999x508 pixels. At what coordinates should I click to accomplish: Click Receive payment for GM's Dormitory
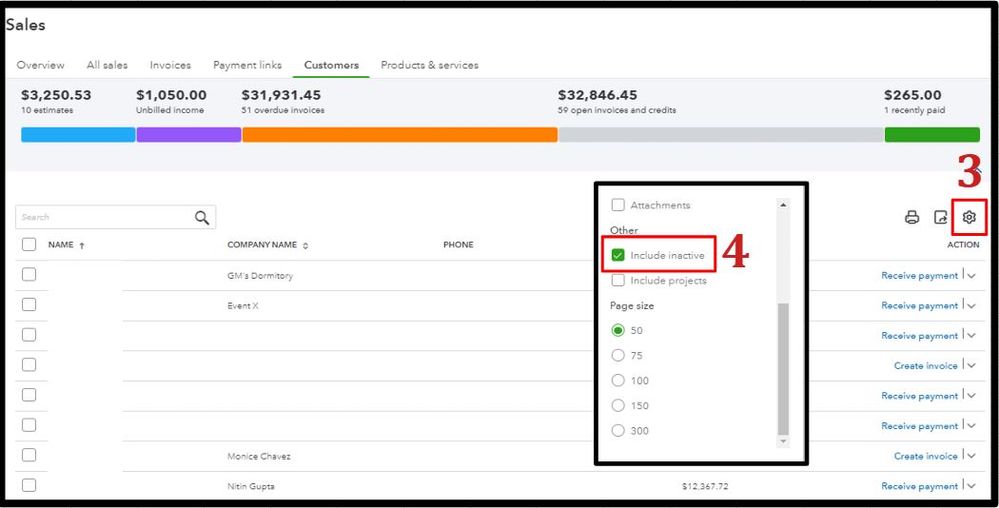(919, 275)
